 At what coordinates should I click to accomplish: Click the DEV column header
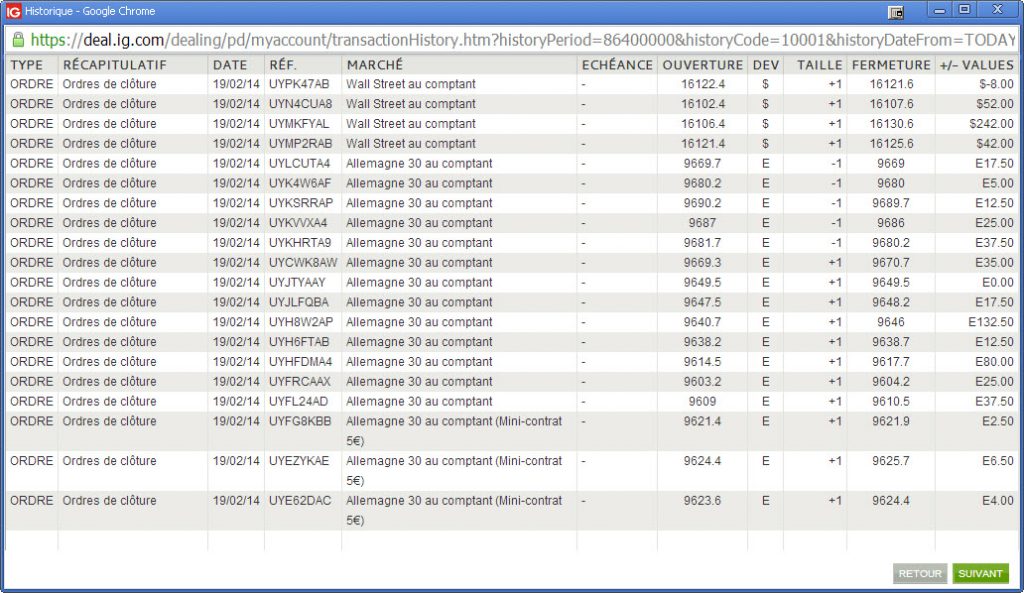coord(765,65)
